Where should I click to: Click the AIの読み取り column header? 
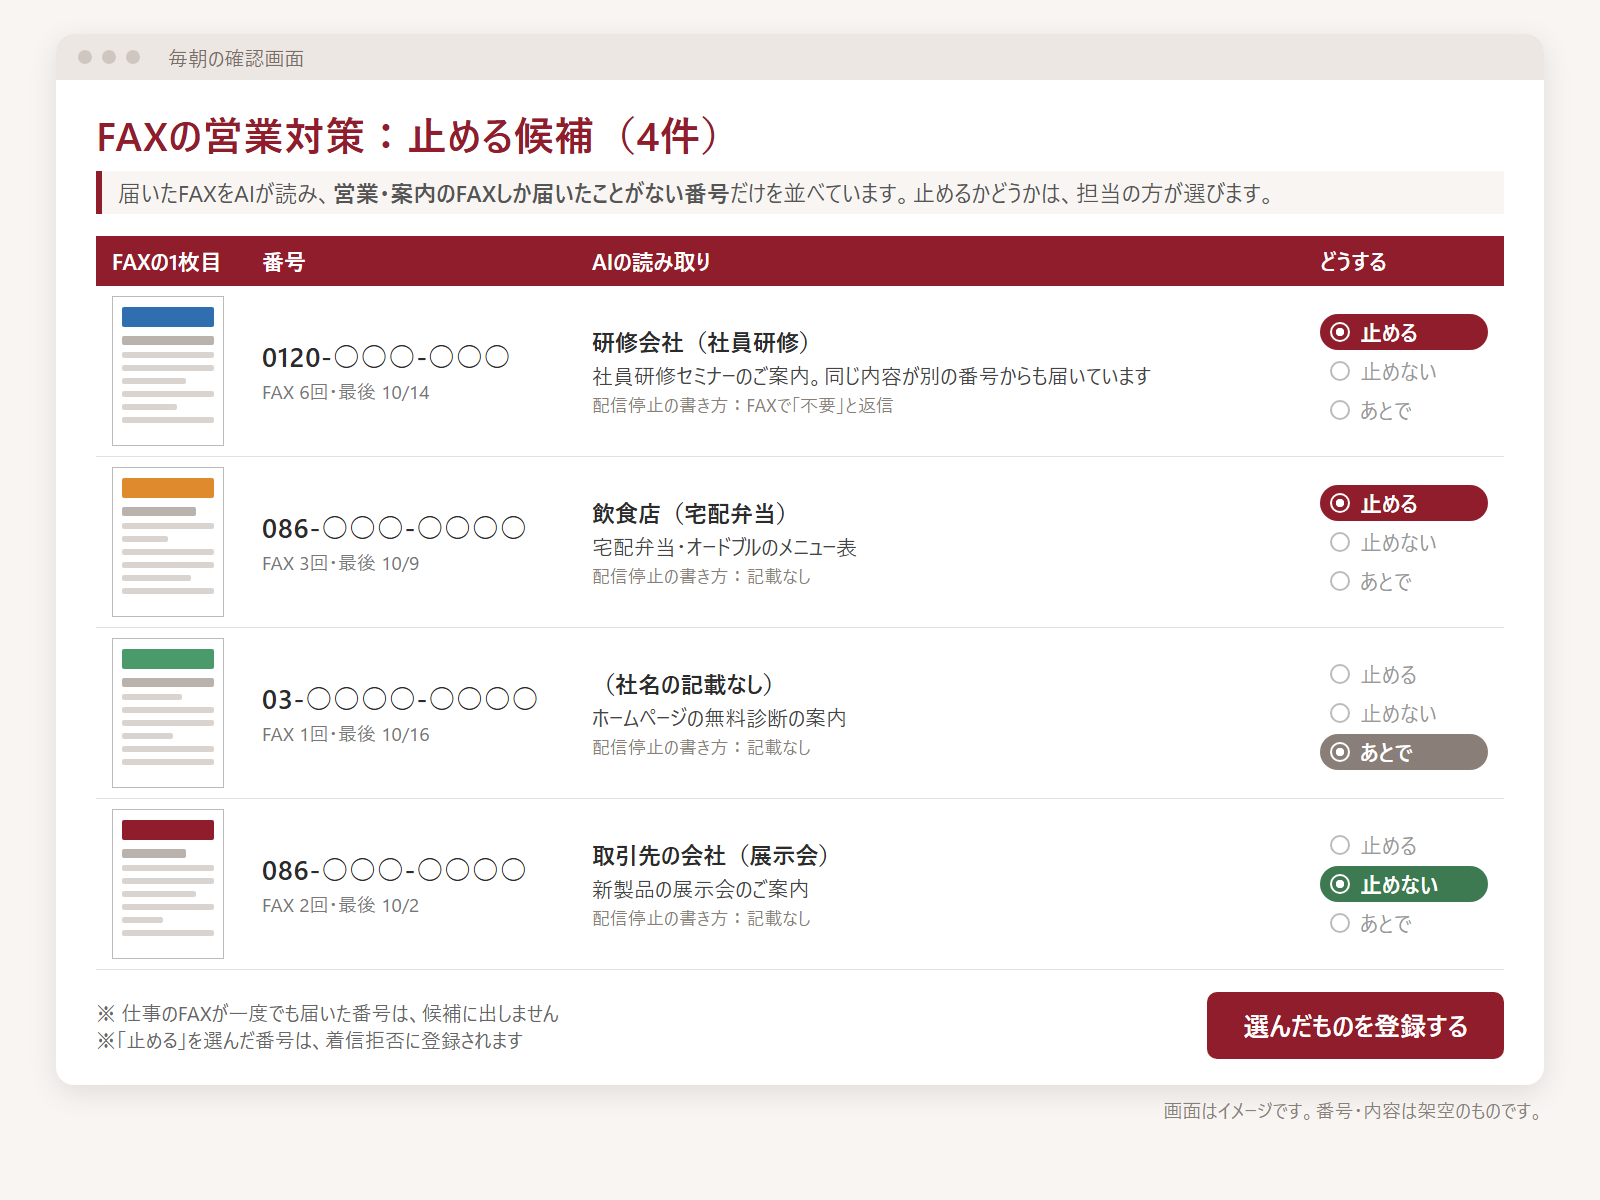click(651, 262)
